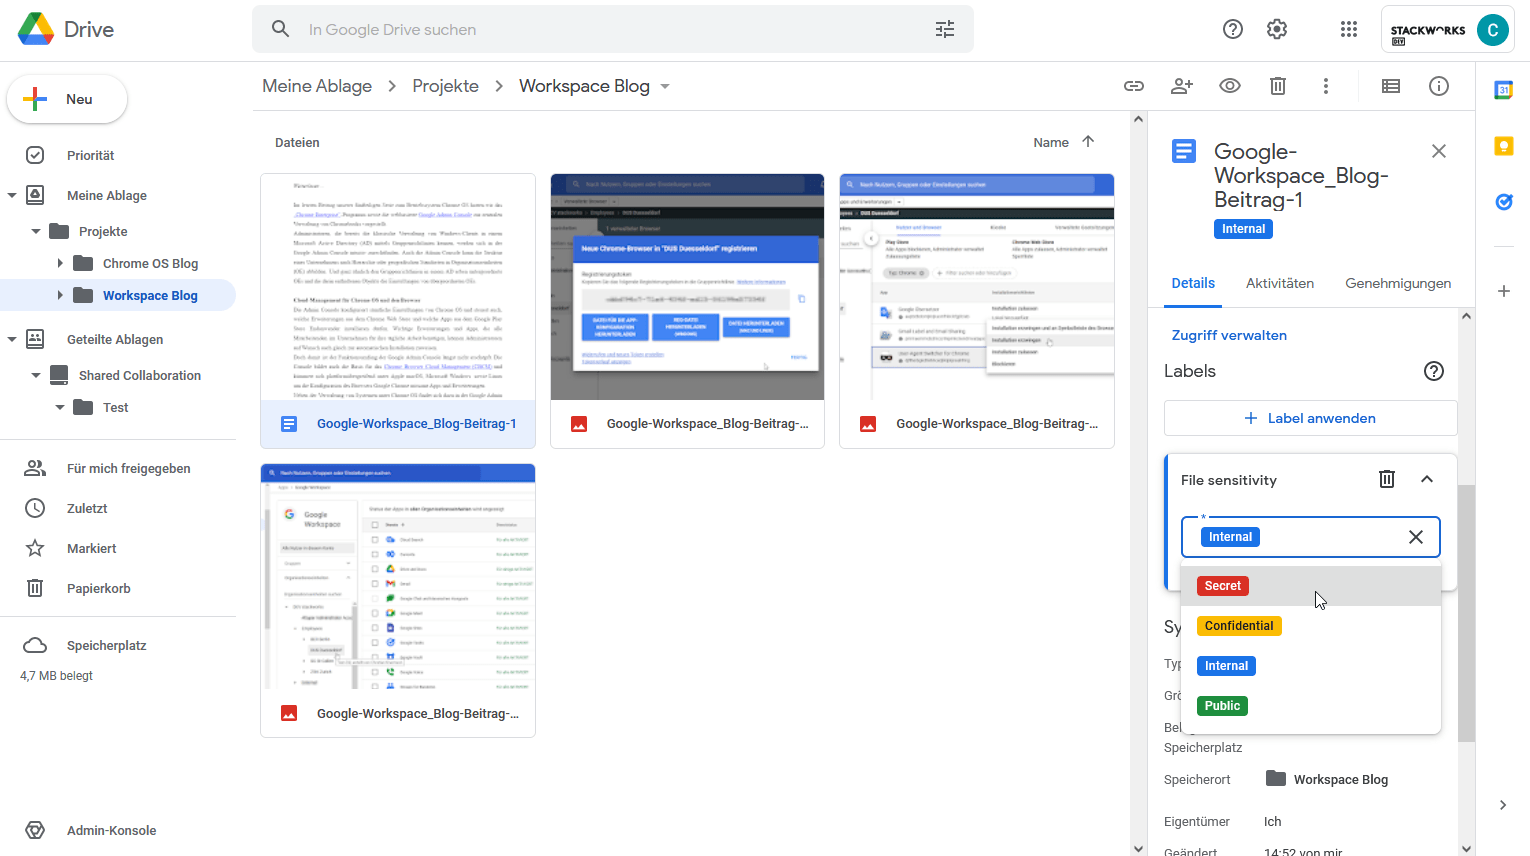Share the file using add-person icon
This screenshot has width=1530, height=856.
(x=1182, y=86)
